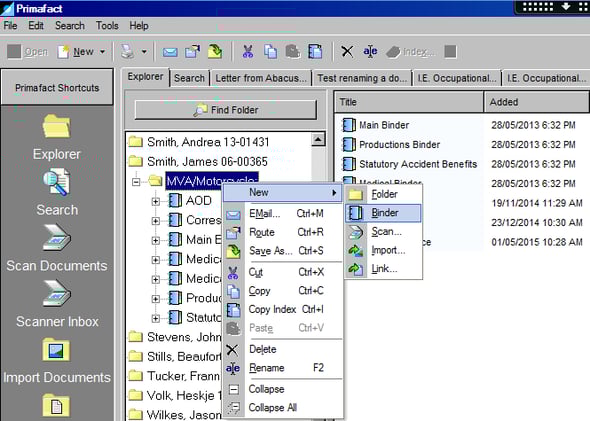Sort by the Title column header

point(409,102)
